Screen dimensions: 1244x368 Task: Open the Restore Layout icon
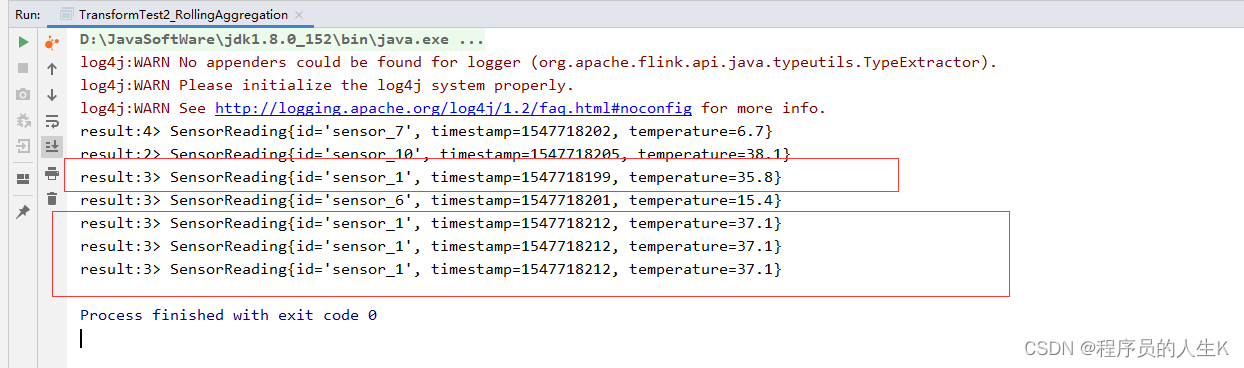pos(23,179)
